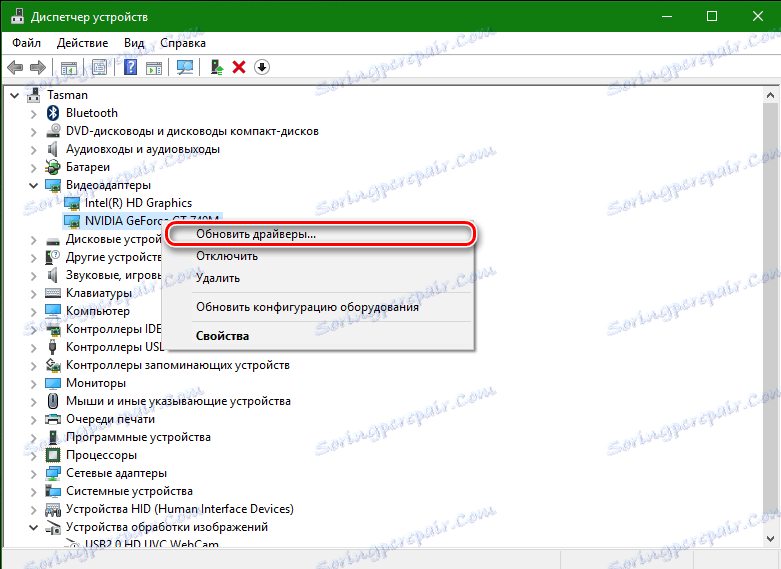Expand Аудиовходы и аудиовыходы category
Image resolution: width=781 pixels, height=569 pixels.
click(33, 149)
